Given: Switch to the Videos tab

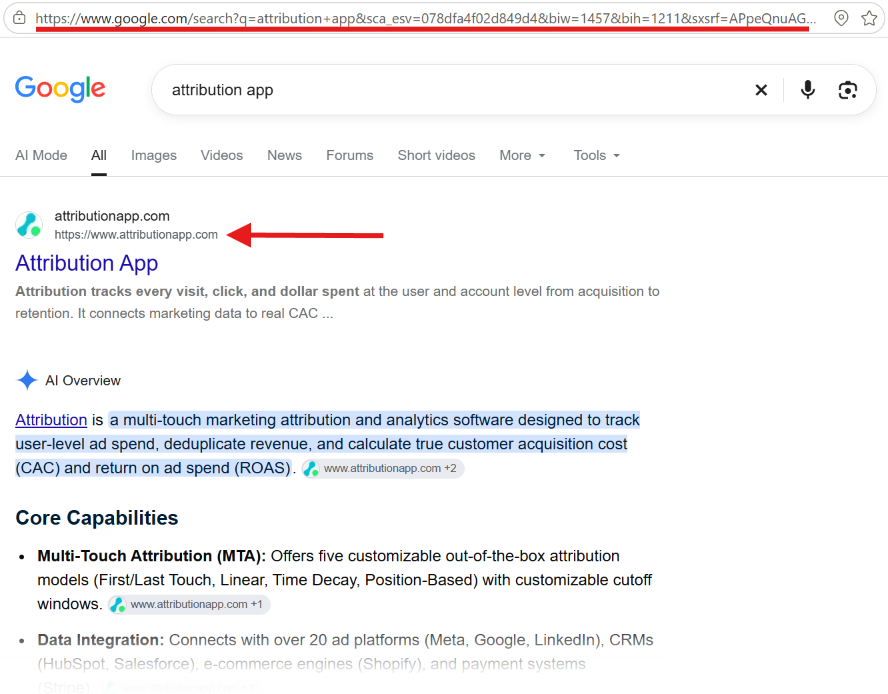Looking at the screenshot, I should point(221,155).
